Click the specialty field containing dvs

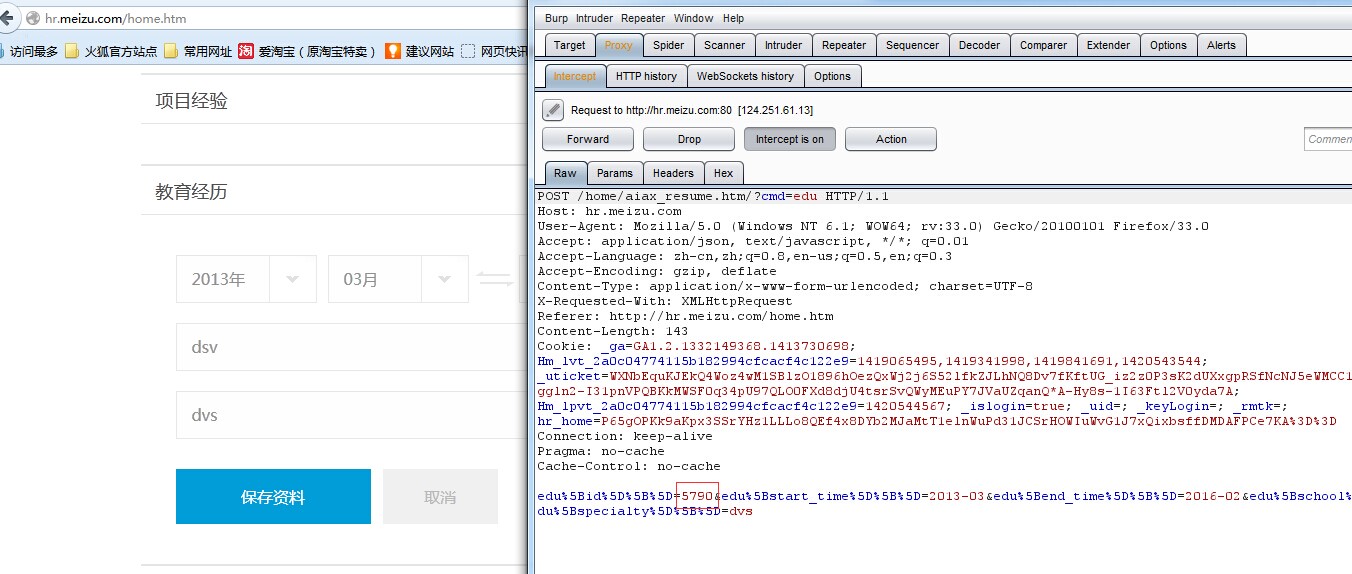pyautogui.click(x=352, y=415)
